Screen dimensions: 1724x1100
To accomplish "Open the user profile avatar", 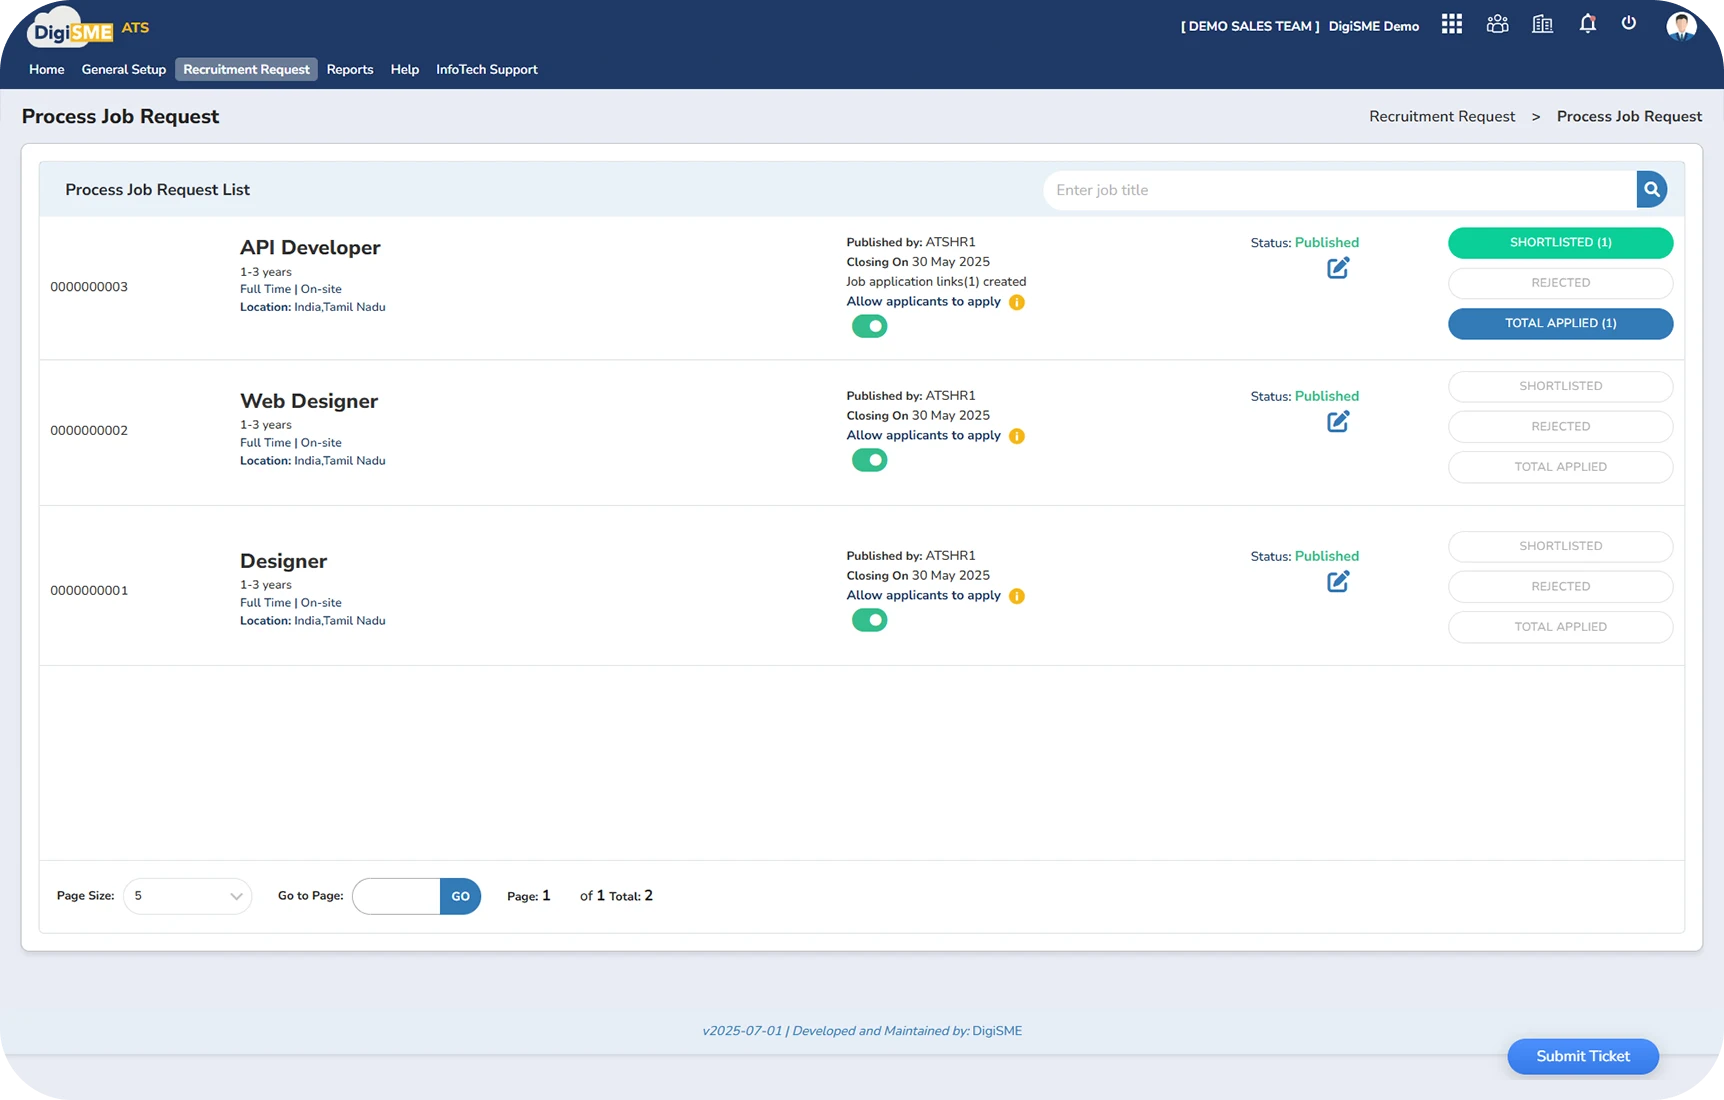I will [x=1680, y=26].
